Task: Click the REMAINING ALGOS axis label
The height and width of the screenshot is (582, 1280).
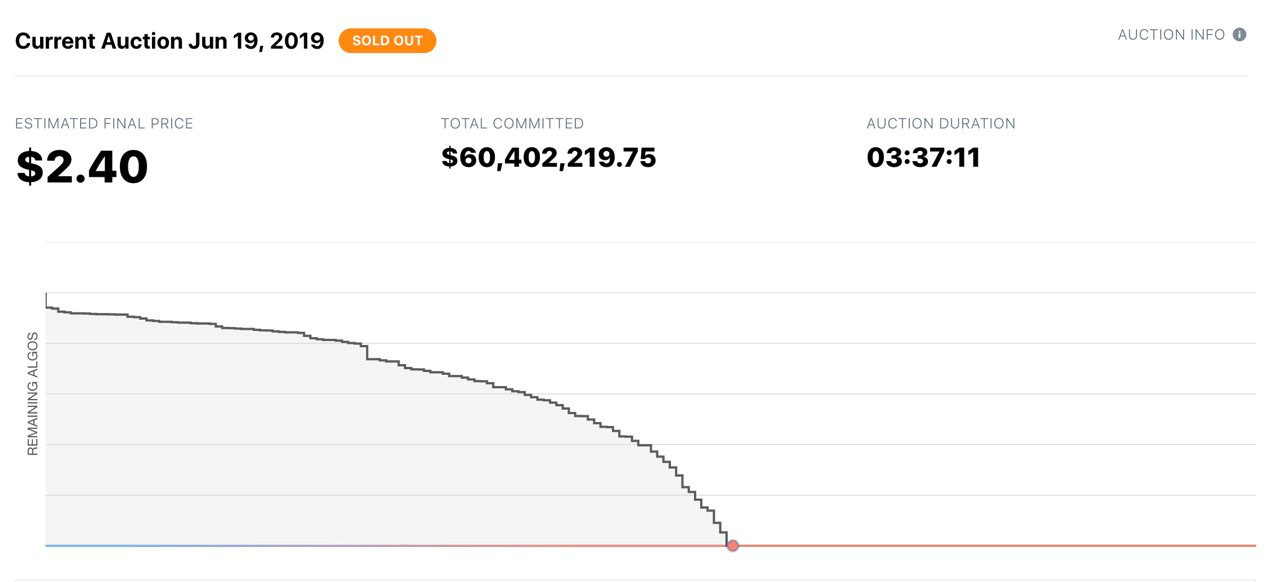Action: tap(32, 394)
